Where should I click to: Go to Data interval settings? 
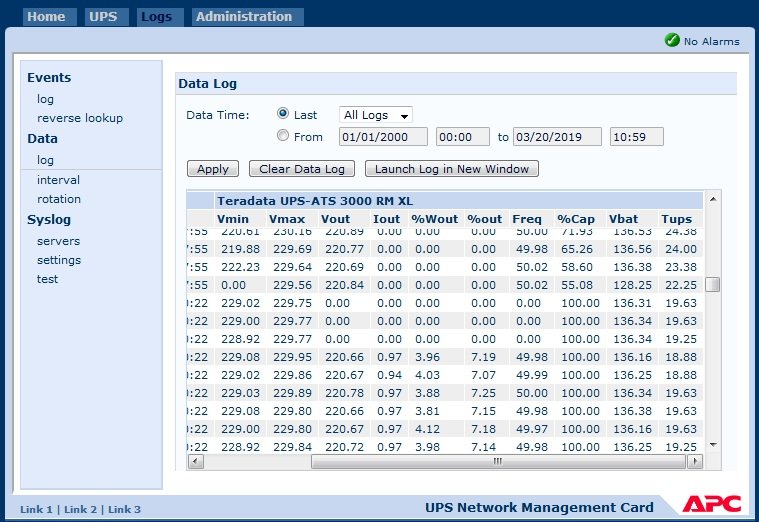58,180
